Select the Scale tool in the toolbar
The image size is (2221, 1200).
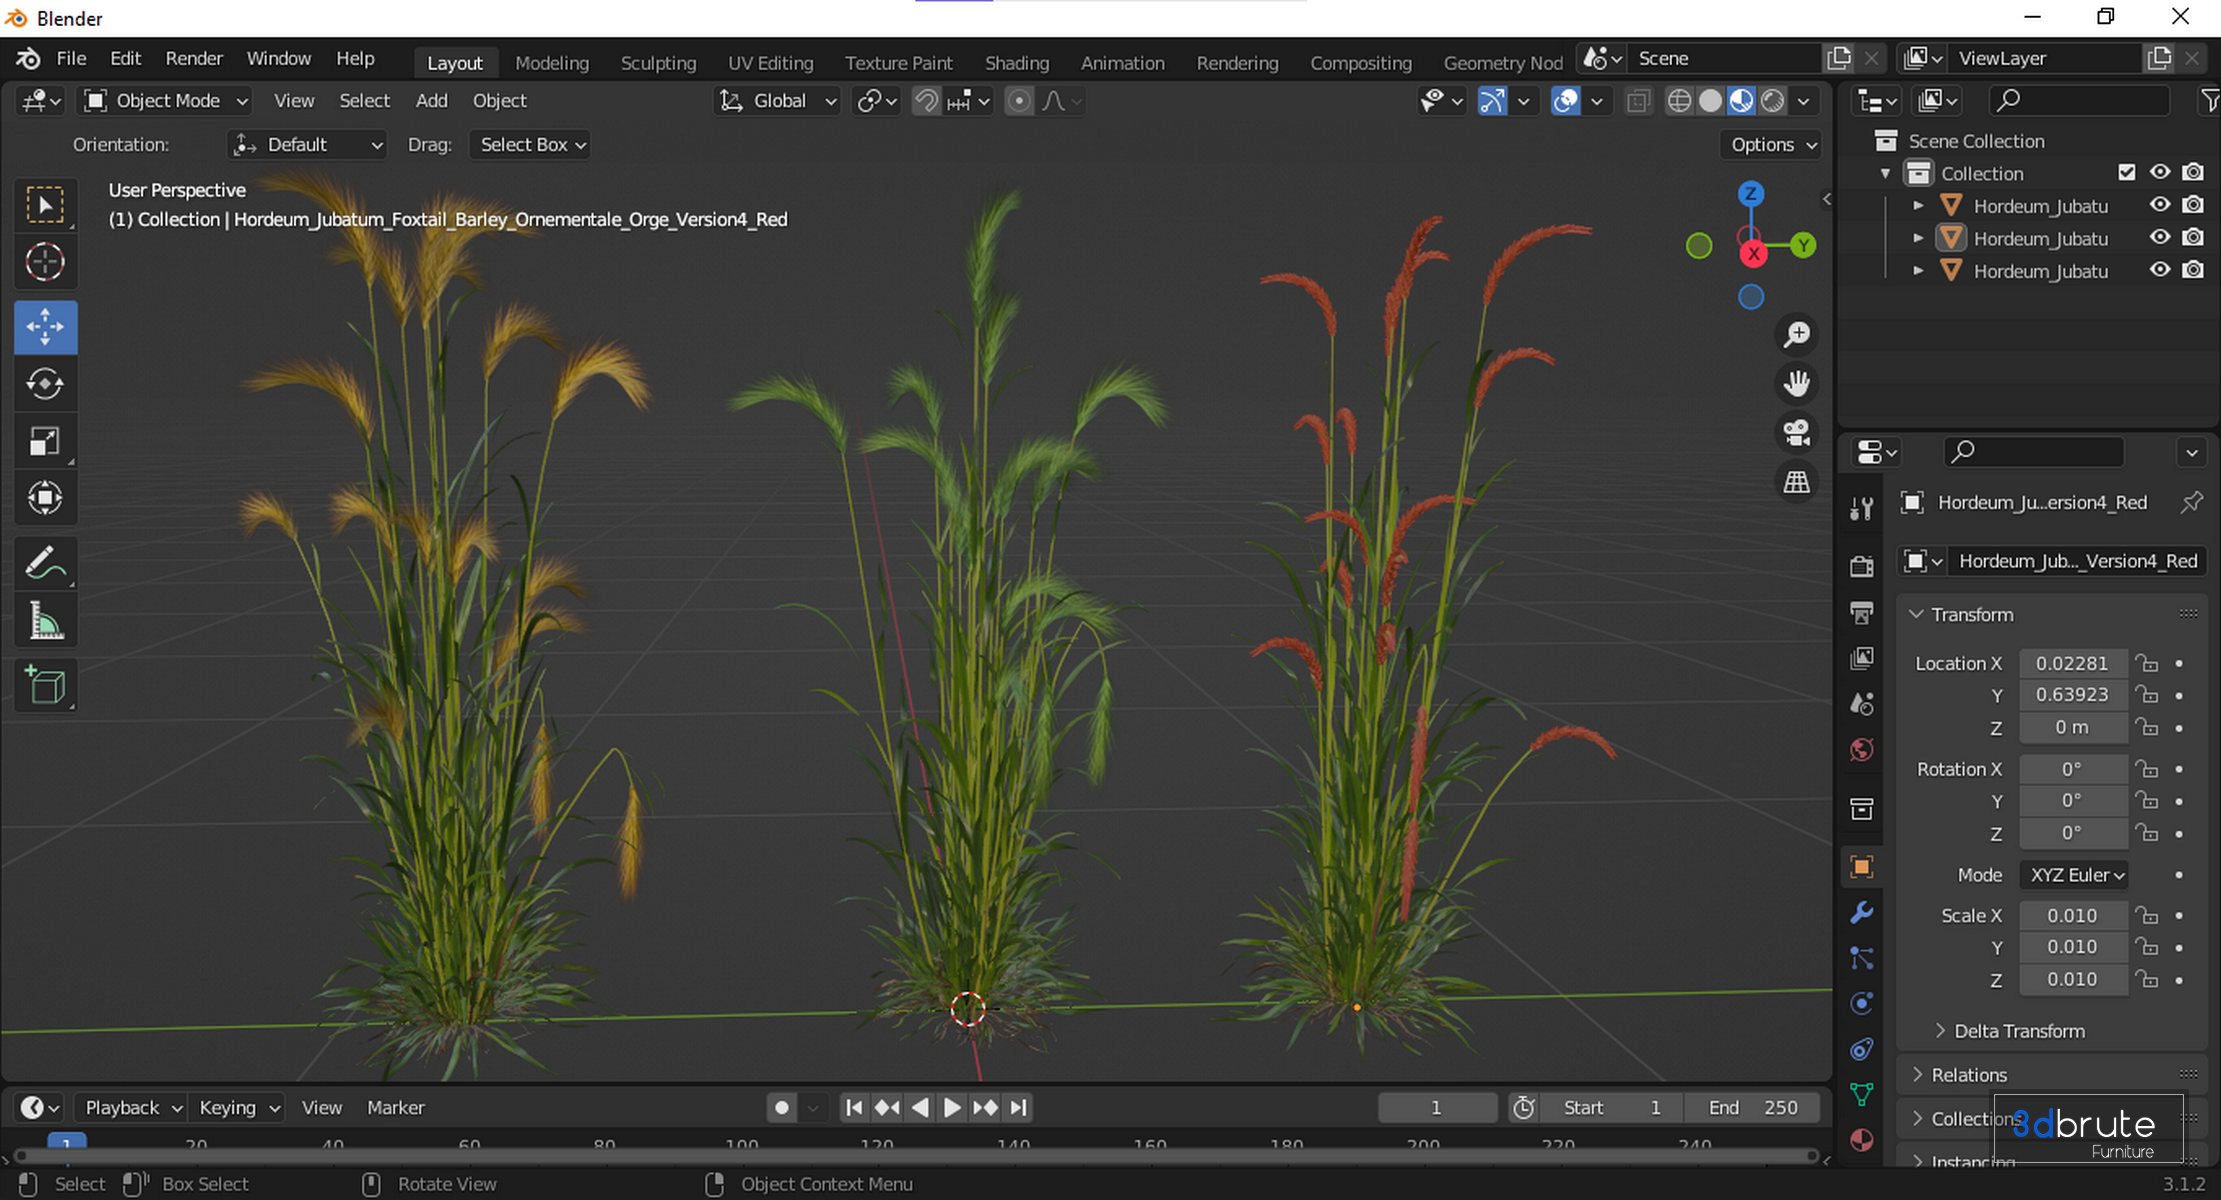pyautogui.click(x=45, y=441)
